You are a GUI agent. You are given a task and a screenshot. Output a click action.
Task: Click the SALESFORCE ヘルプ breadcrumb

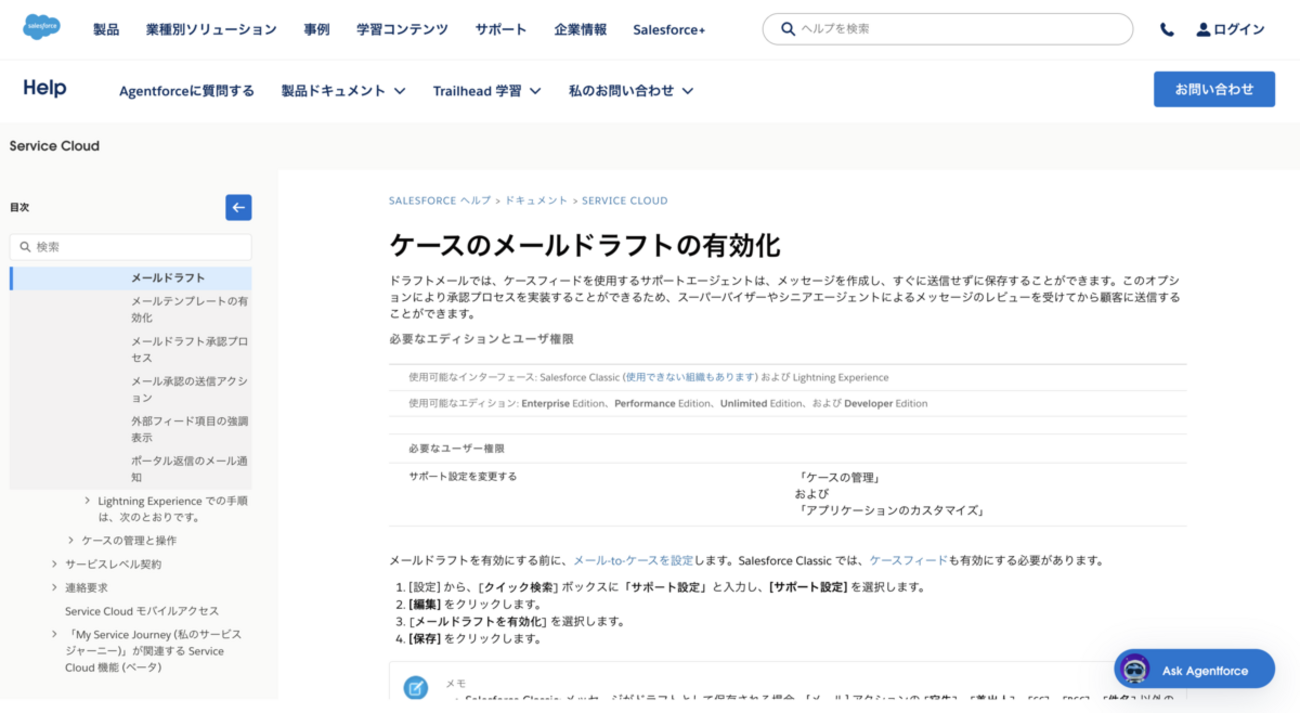[440, 201]
